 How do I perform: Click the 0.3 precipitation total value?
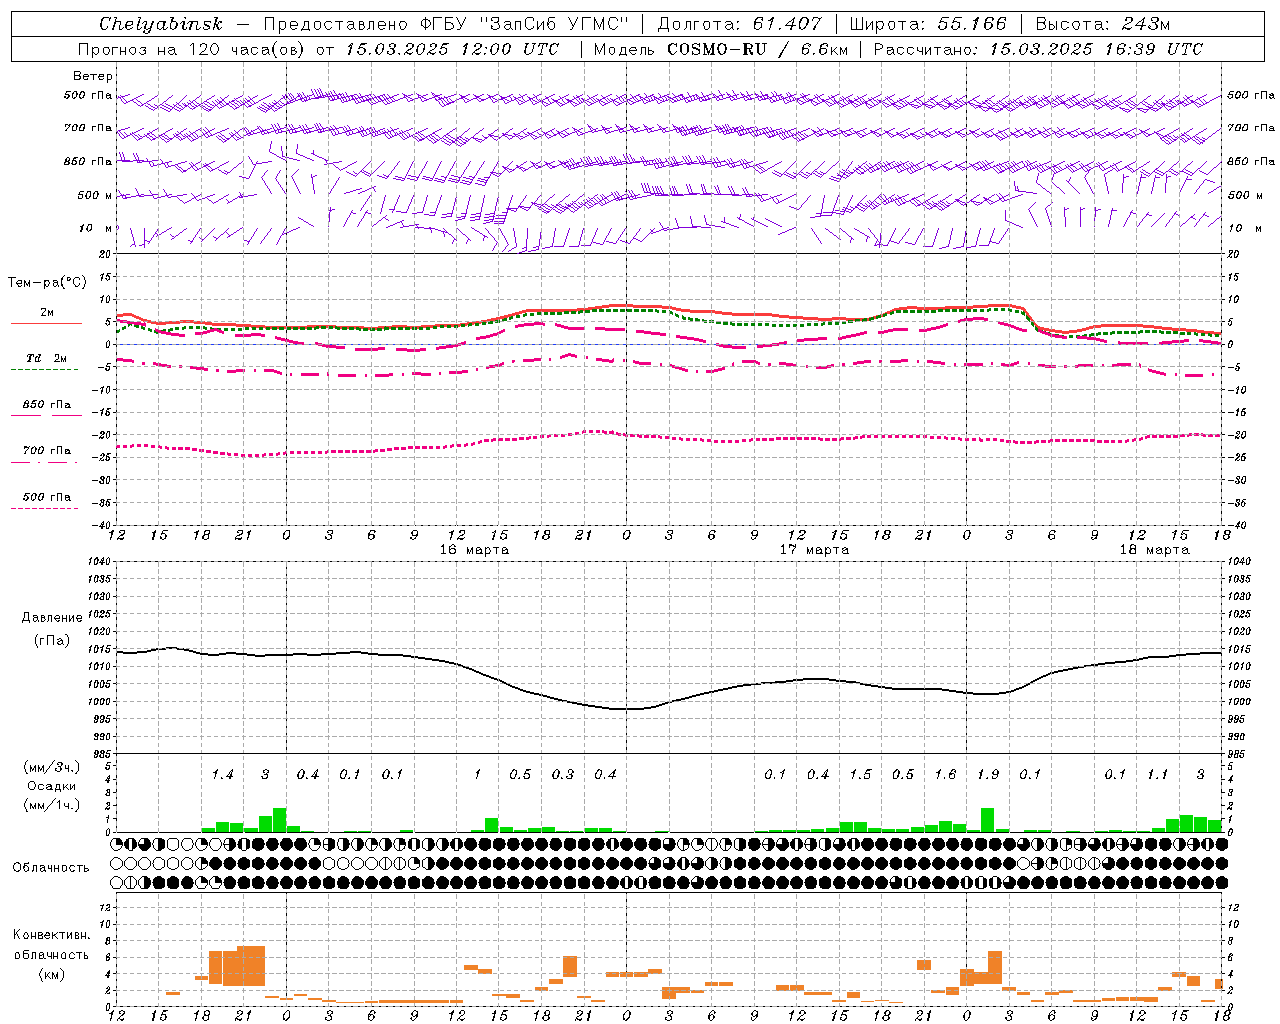click(x=563, y=775)
